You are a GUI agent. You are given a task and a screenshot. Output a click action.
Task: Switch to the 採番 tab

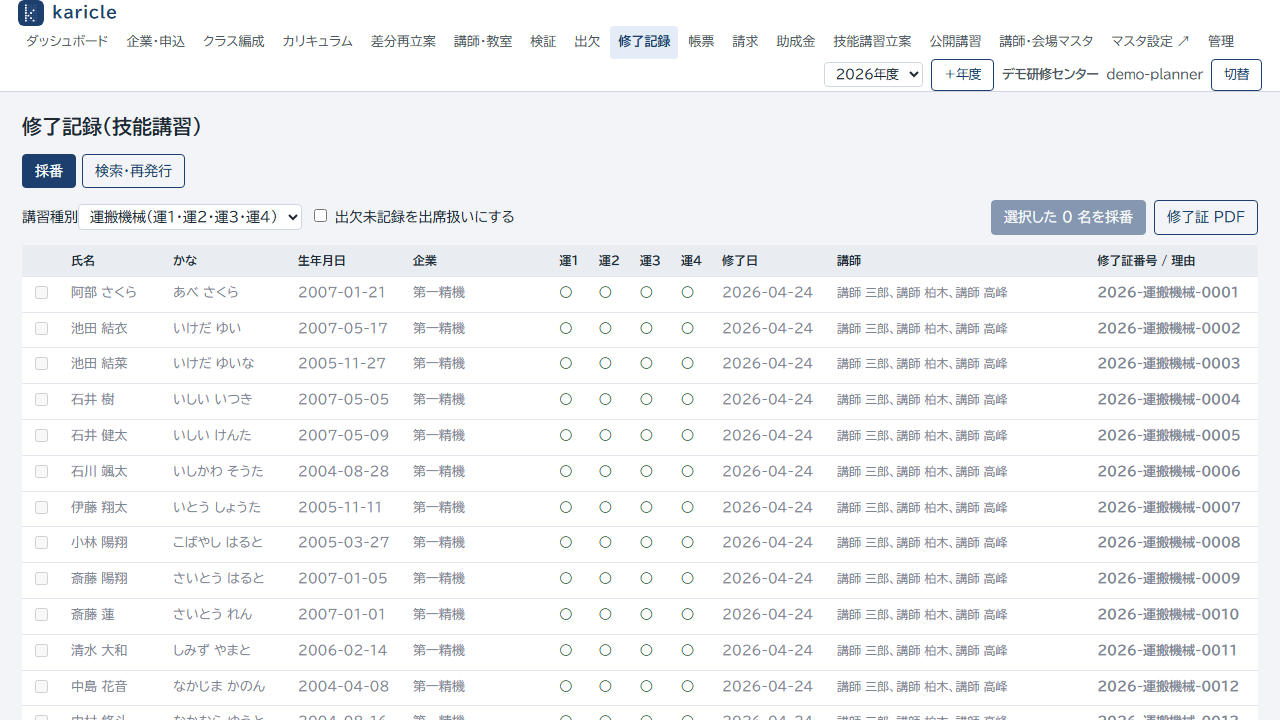[49, 171]
